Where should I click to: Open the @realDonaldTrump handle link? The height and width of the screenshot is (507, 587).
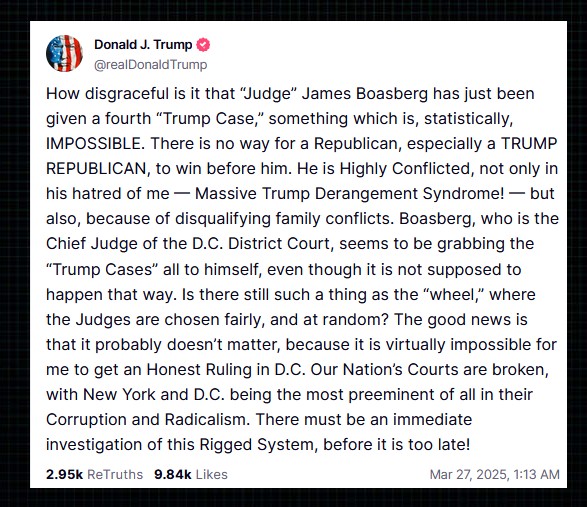(x=150, y=65)
